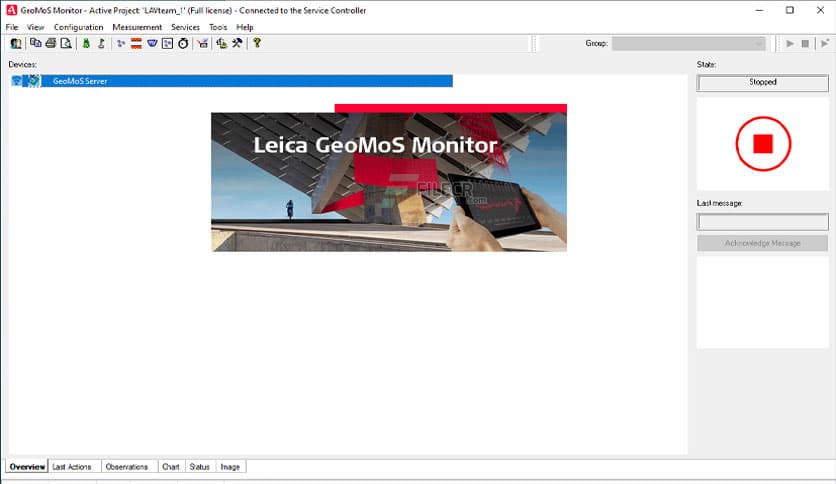Click the antenna icon beside GeoMoS Server
The image size is (836, 484).
coord(17,81)
